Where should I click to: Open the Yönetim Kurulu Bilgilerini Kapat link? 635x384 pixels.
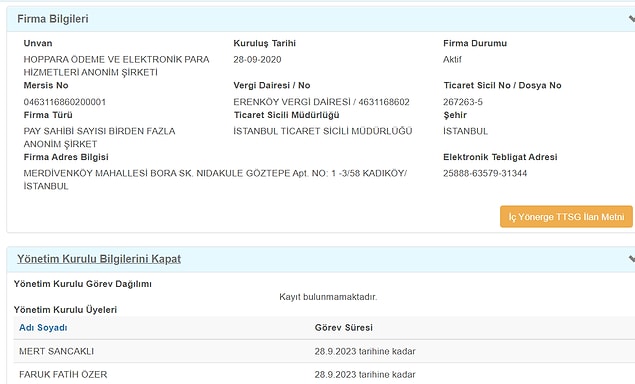tap(99, 259)
